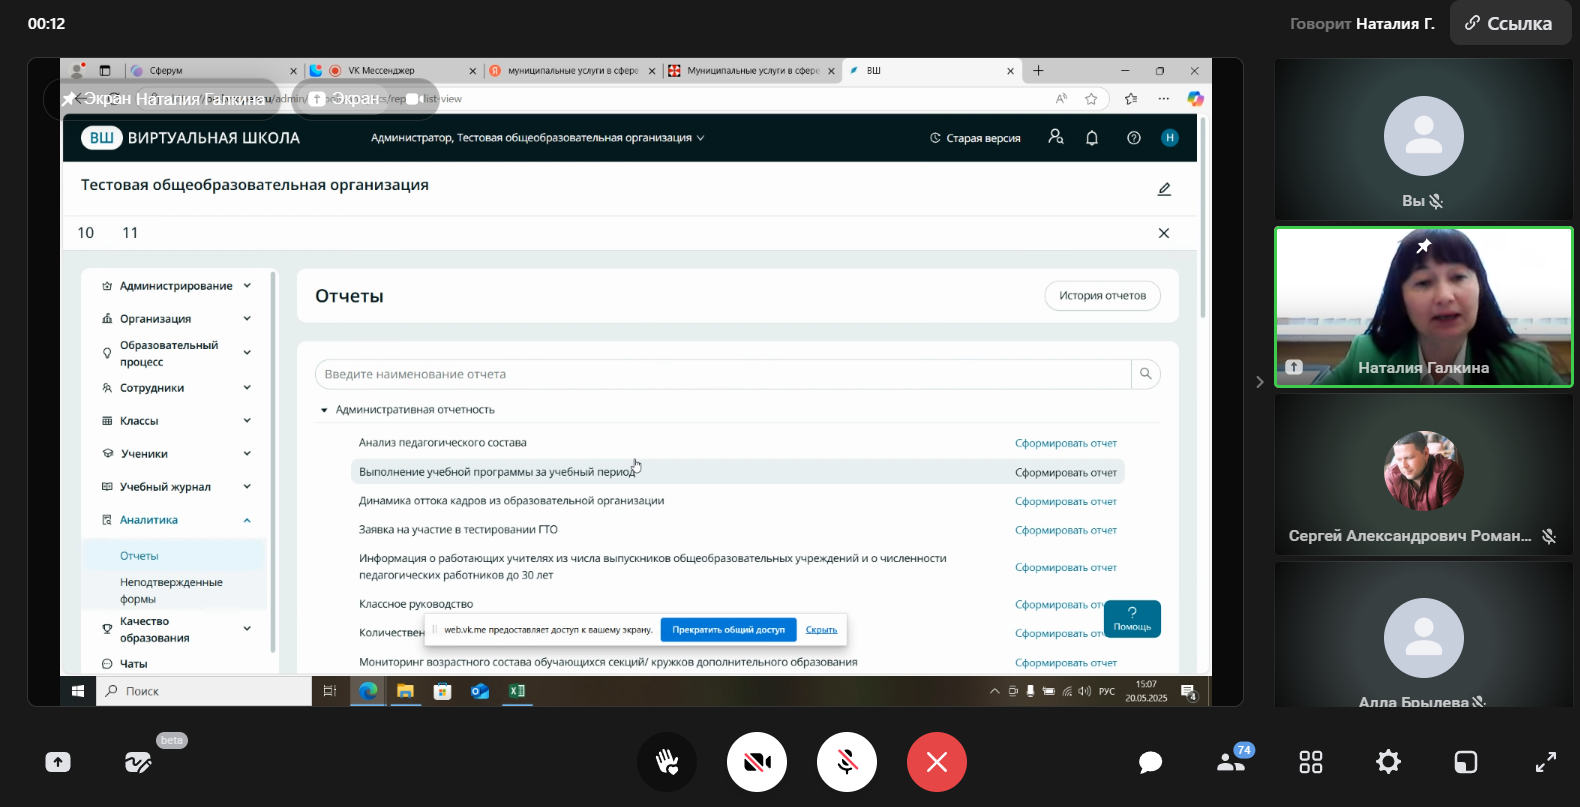Image resolution: width=1580 pixels, height=807 pixels.
Task: Enter fullscreen mode
Action: pyautogui.click(x=1546, y=762)
